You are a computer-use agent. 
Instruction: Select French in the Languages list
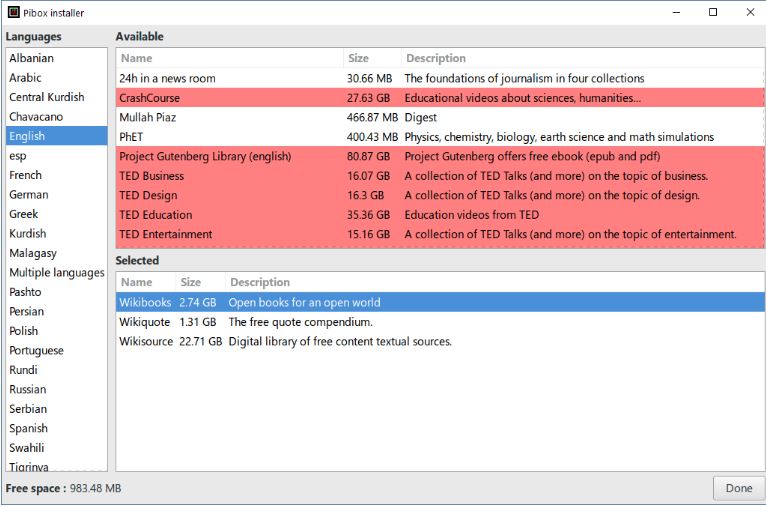[x=57, y=175]
